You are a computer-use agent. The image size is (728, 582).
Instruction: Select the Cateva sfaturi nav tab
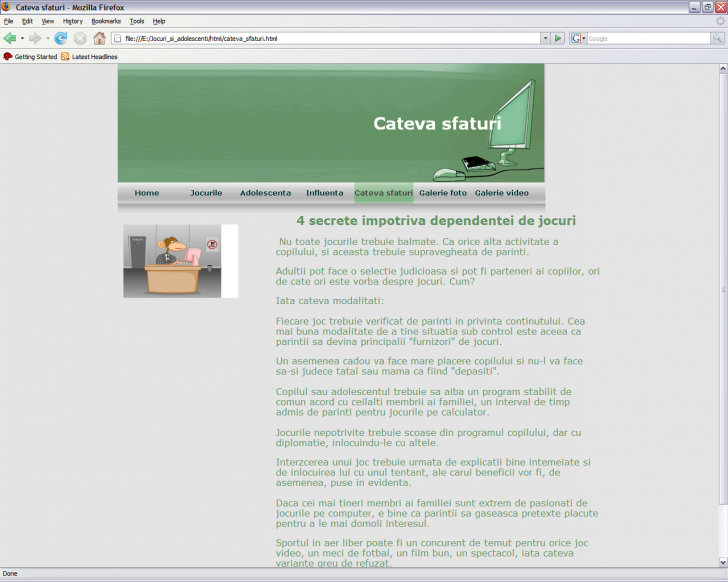click(x=384, y=193)
